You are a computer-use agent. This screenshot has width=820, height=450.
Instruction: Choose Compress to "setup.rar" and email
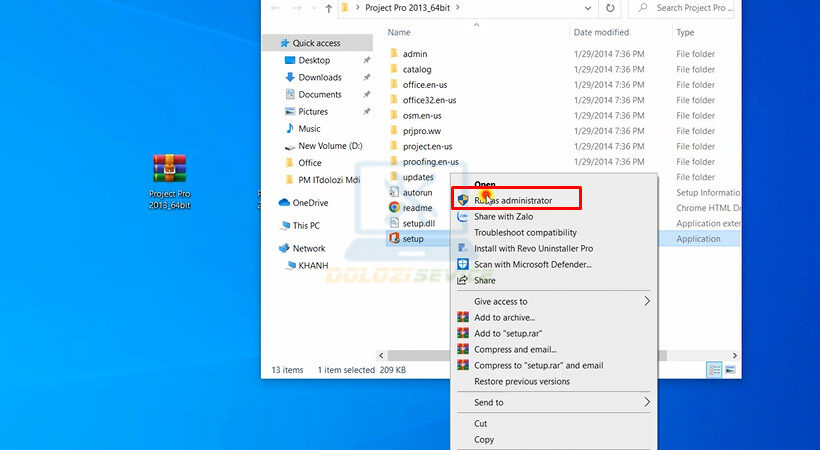pyautogui.click(x=553, y=365)
